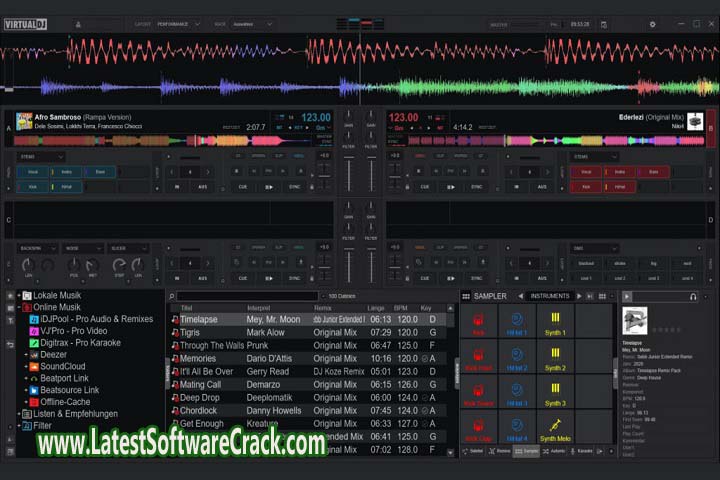Toggle deck B Bass stem pad

point(653,172)
